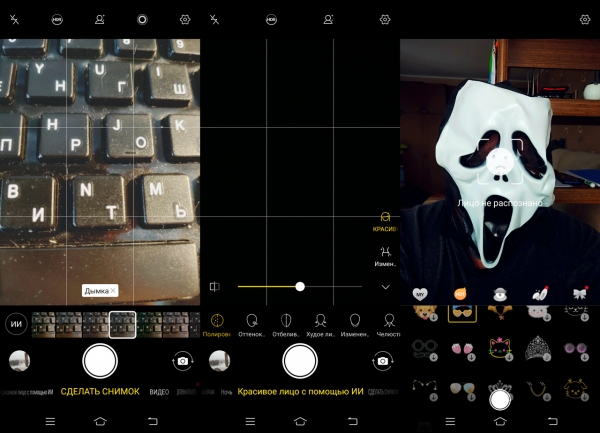Close the Дымка filter label

tap(113, 291)
